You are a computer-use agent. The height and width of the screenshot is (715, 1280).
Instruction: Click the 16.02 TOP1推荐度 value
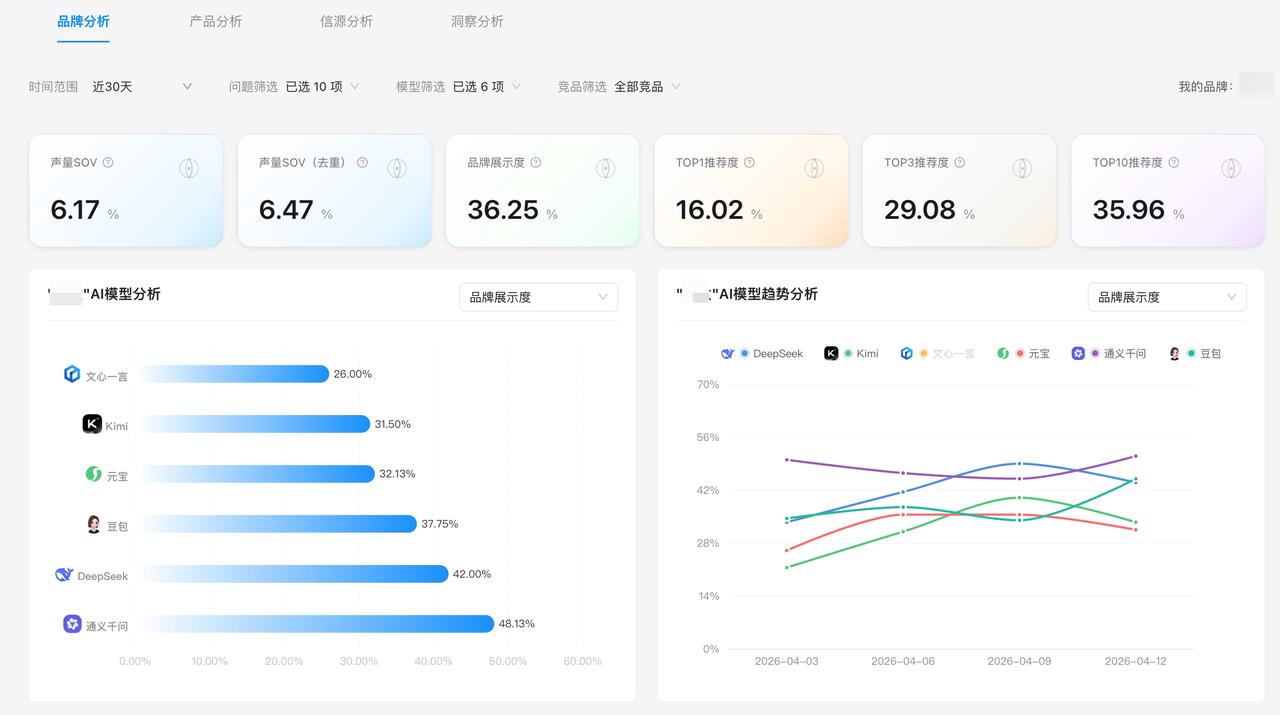click(709, 210)
